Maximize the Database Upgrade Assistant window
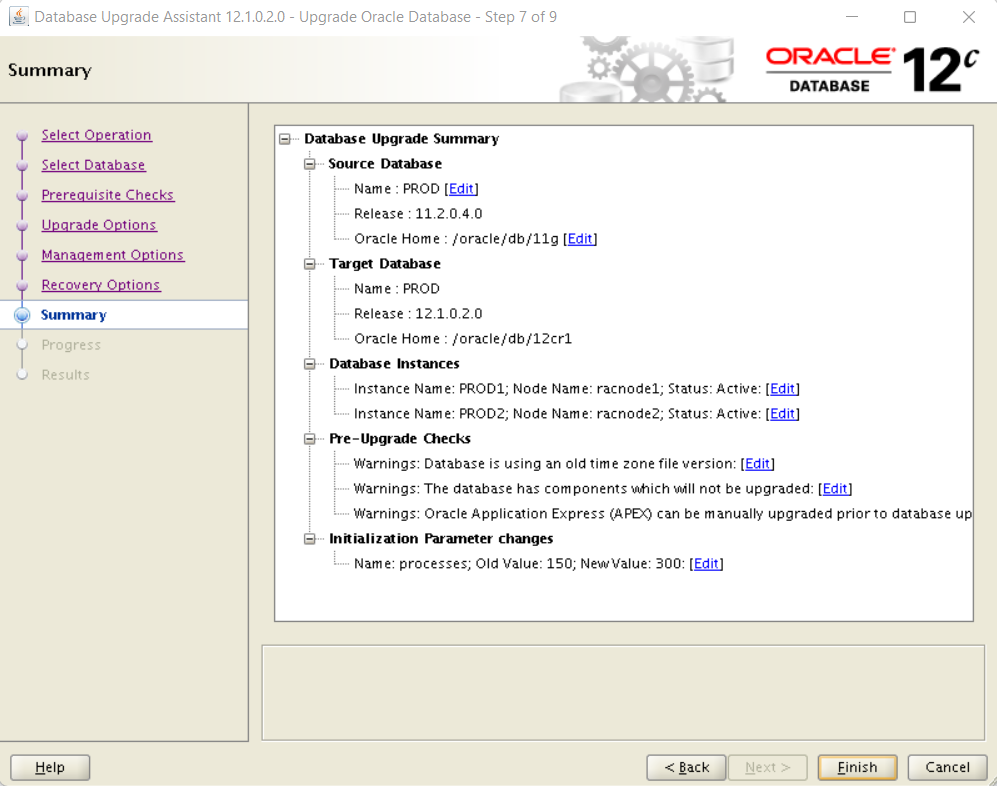 [x=910, y=17]
